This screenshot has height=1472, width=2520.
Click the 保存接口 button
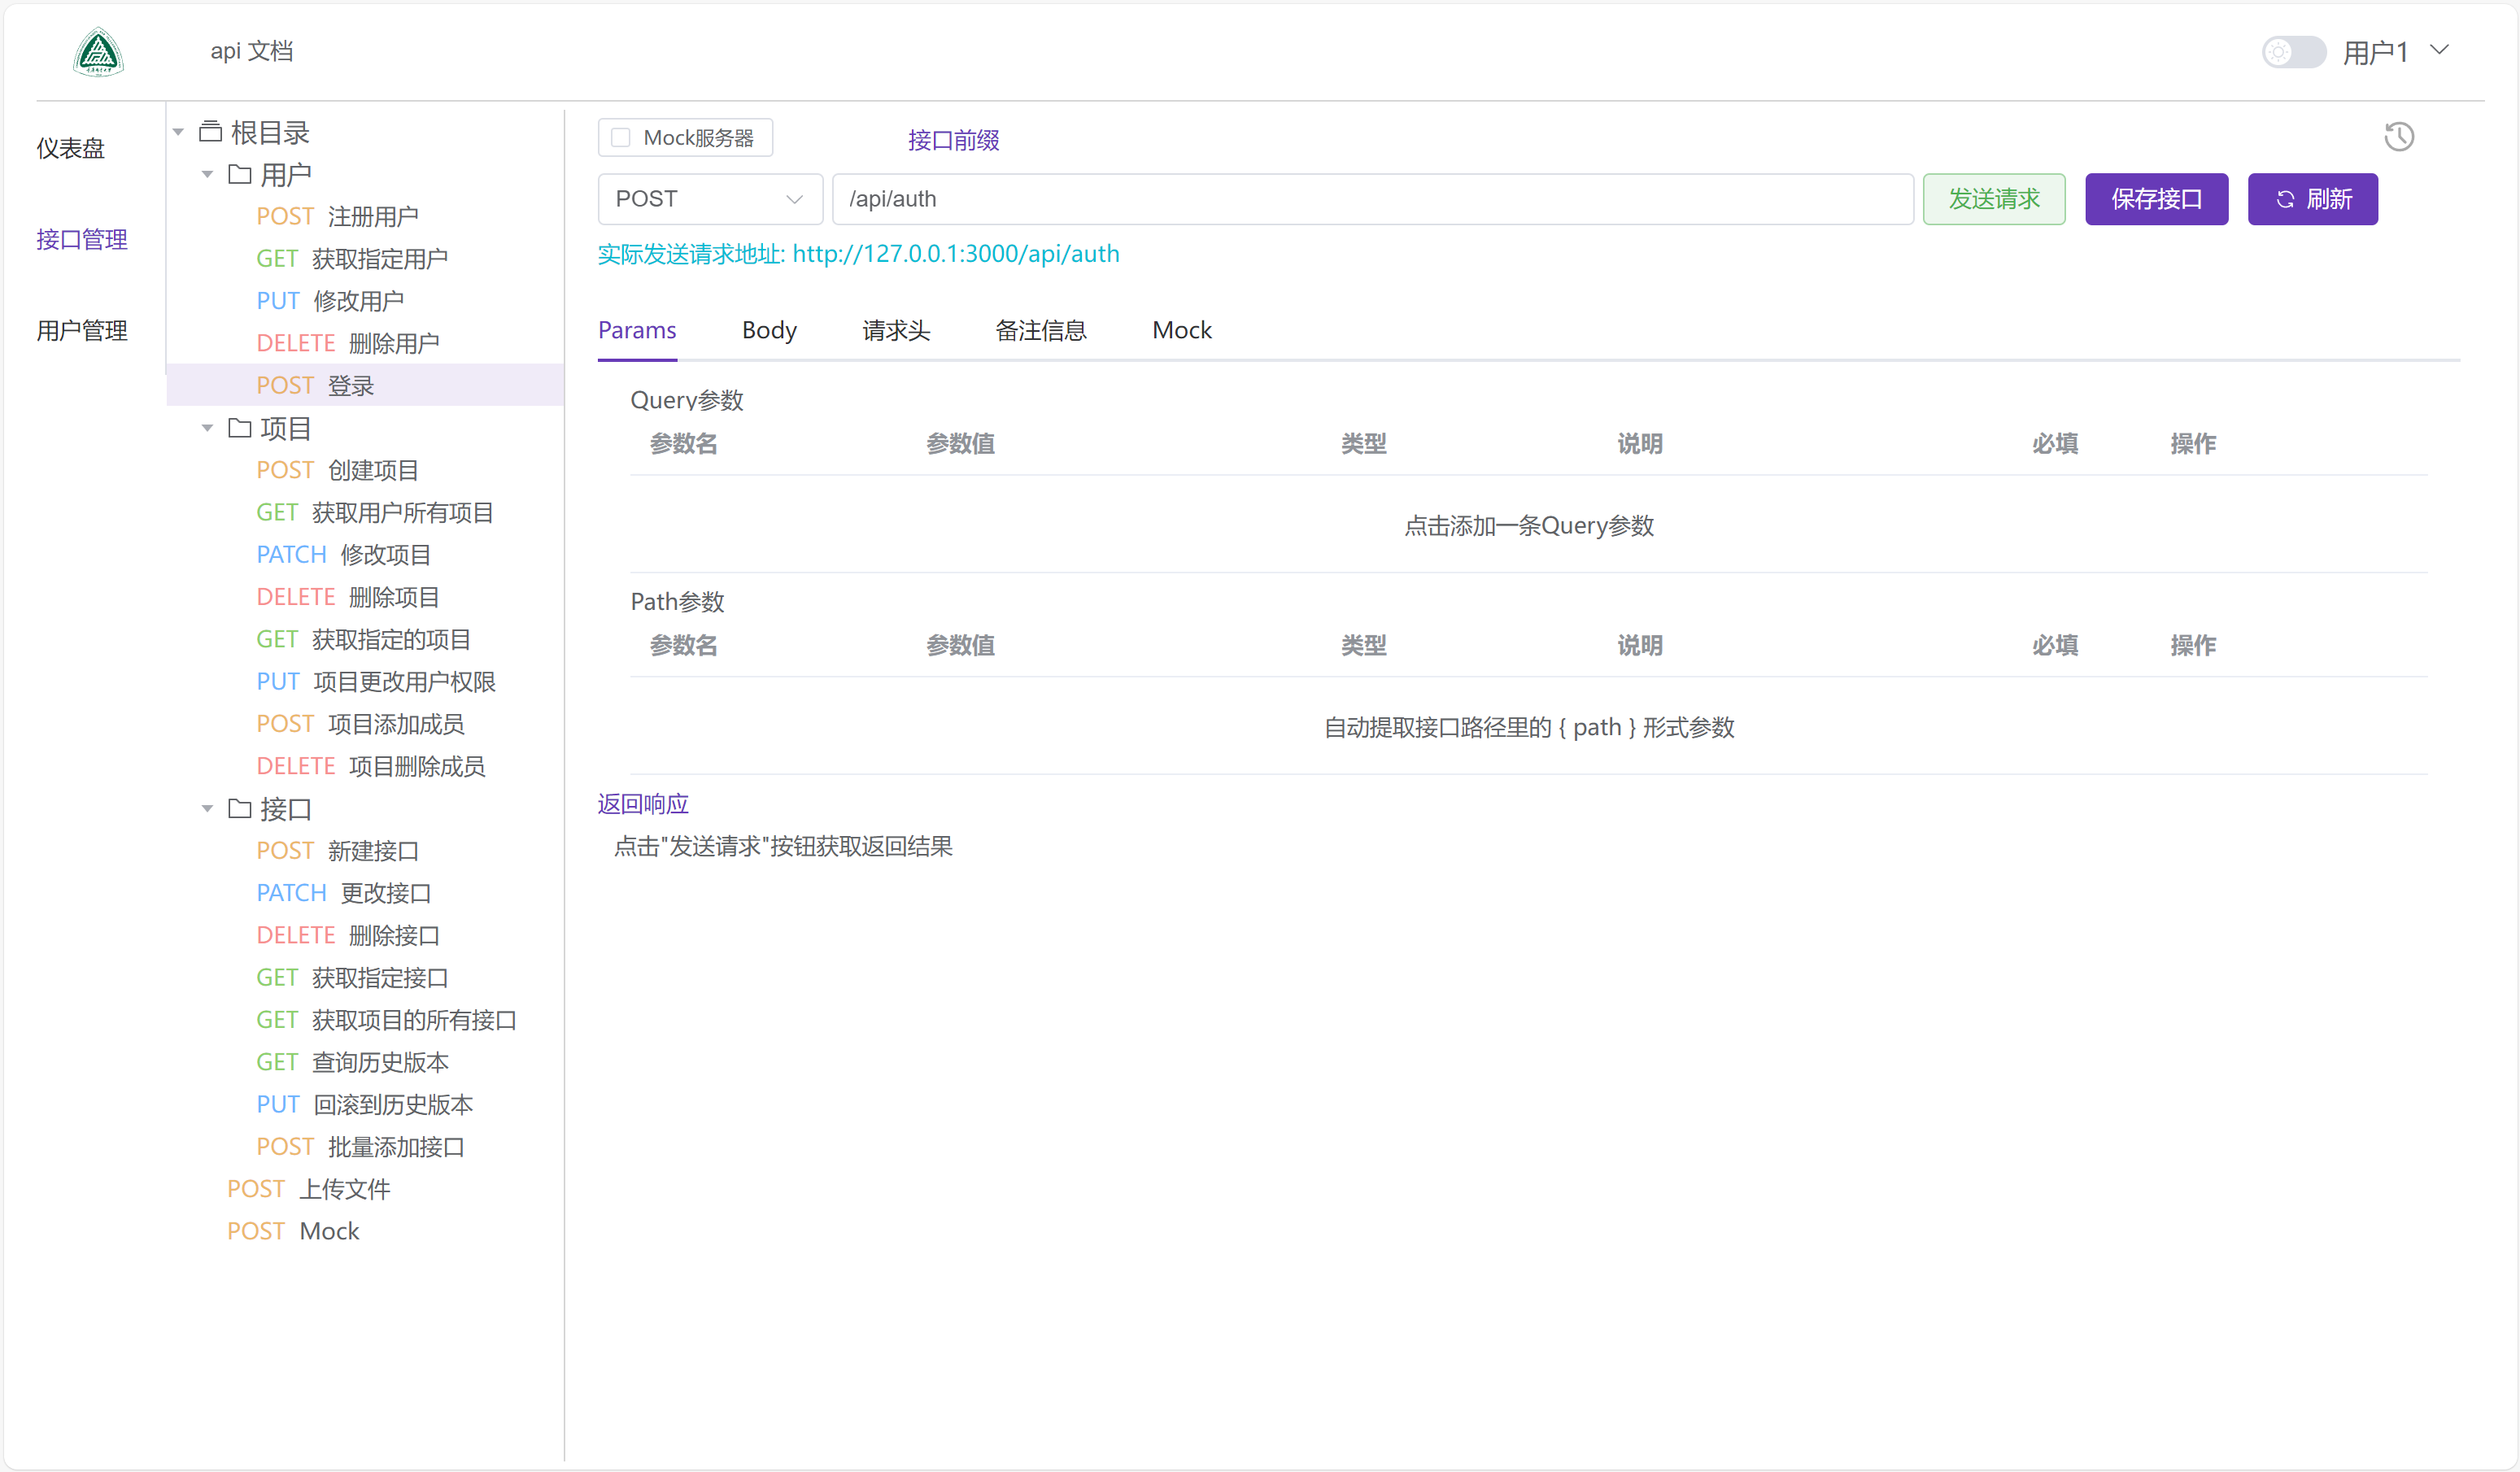pos(2156,199)
